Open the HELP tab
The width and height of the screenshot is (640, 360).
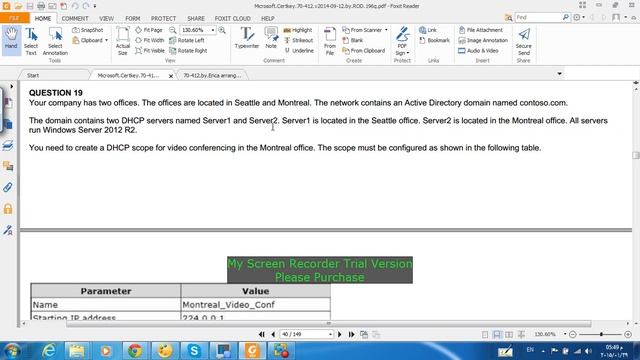pos(267,18)
